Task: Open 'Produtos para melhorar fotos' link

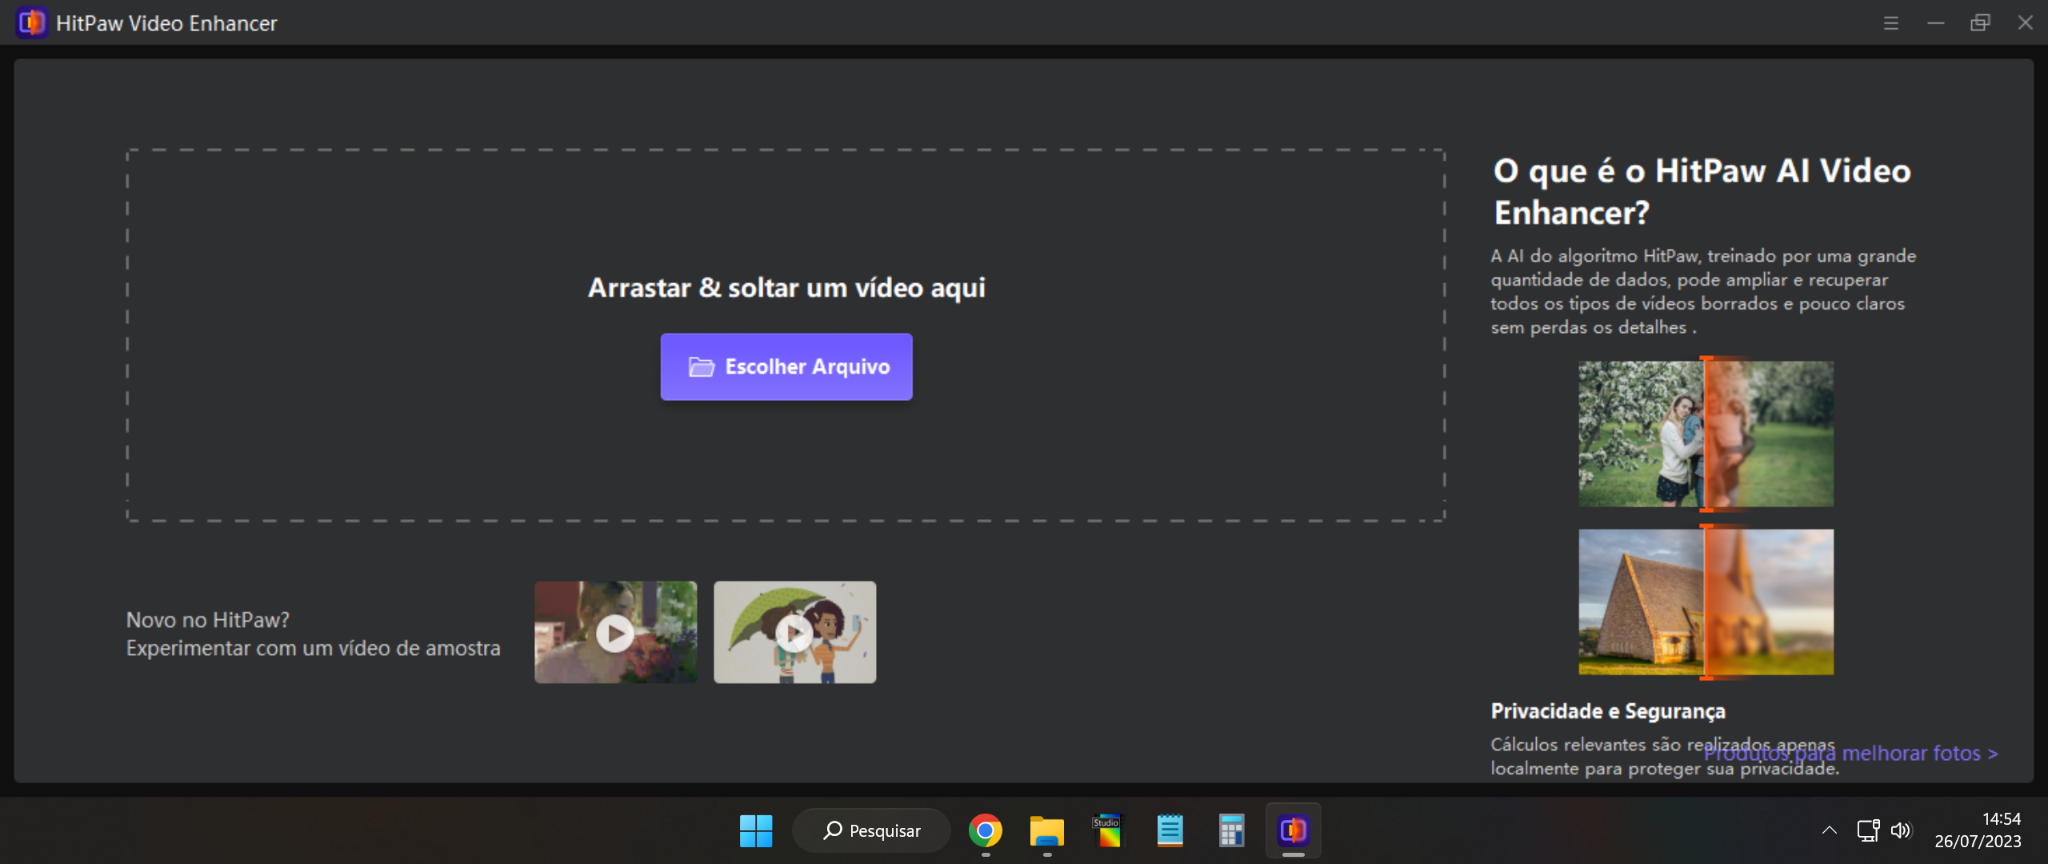Action: (1851, 753)
